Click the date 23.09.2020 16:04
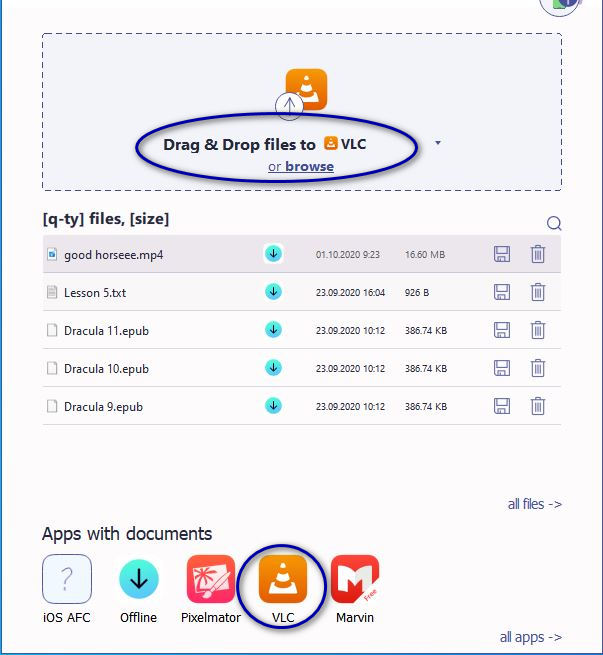 pyautogui.click(x=350, y=292)
